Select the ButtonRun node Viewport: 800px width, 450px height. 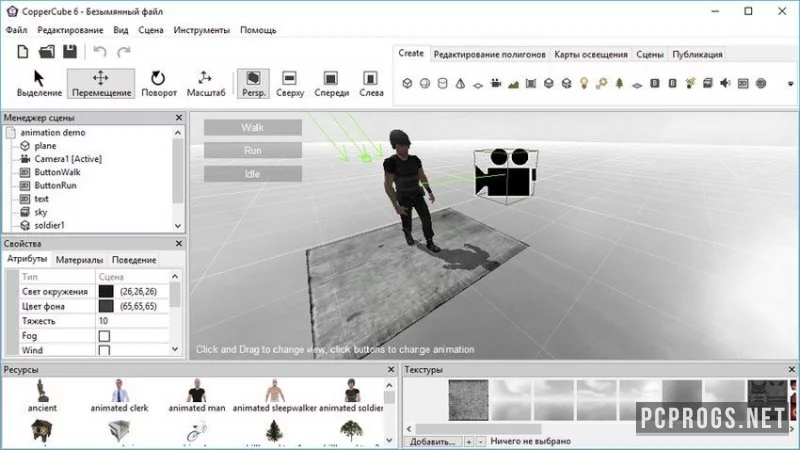(x=55, y=185)
